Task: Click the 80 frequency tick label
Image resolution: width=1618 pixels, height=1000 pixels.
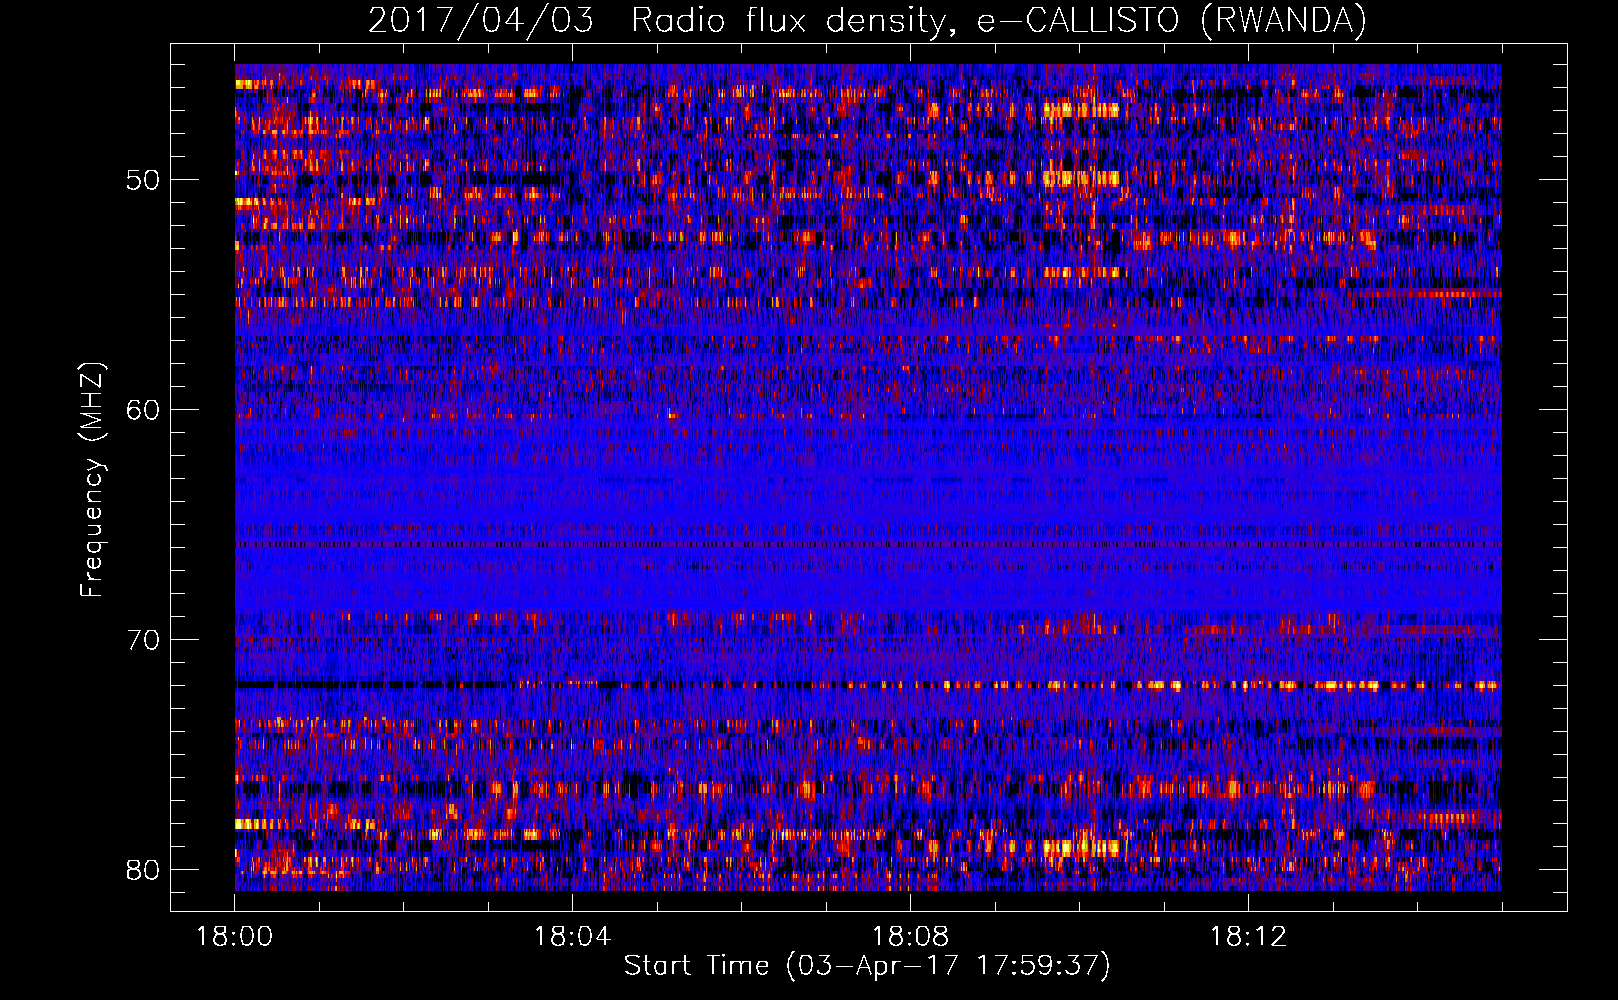Action: [x=143, y=870]
